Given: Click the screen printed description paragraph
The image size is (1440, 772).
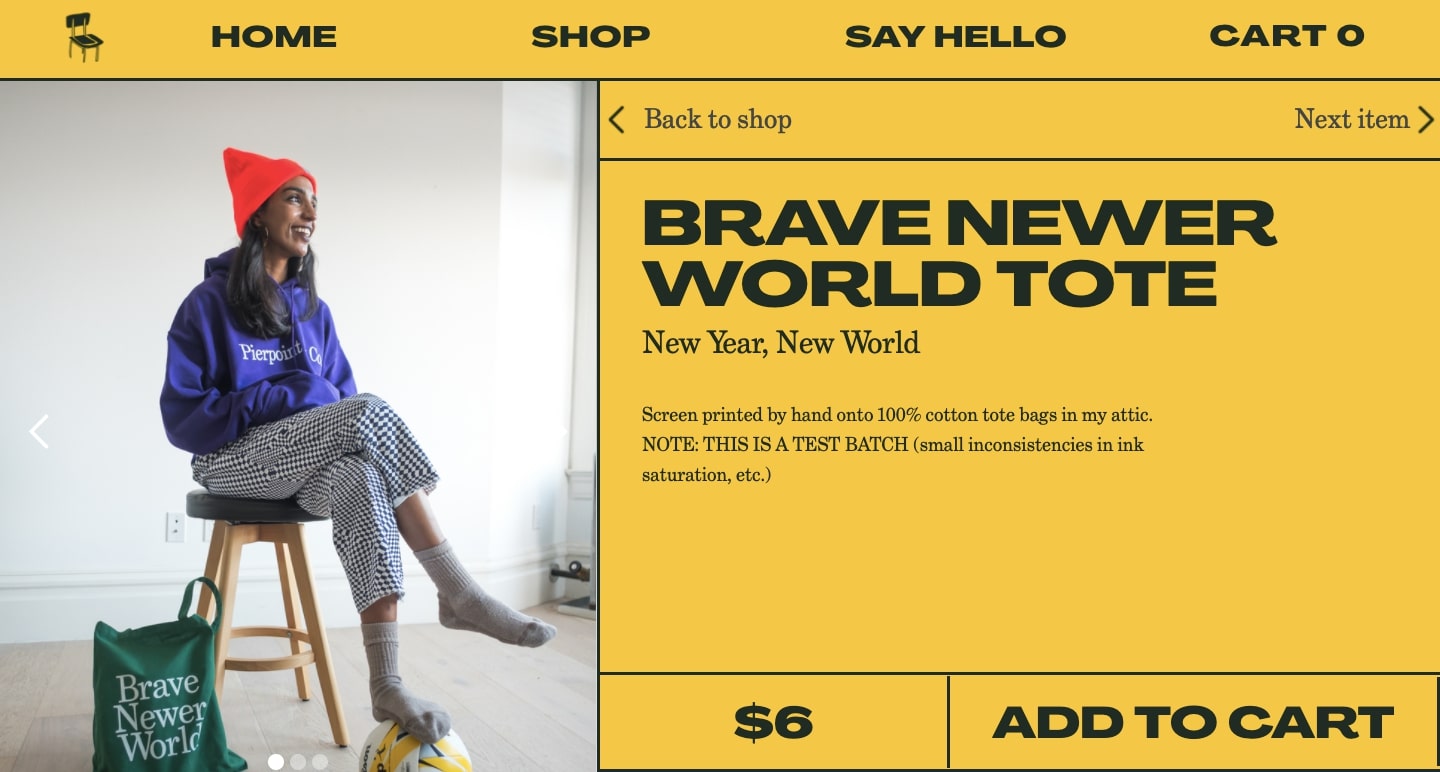Looking at the screenshot, I should click(897, 444).
